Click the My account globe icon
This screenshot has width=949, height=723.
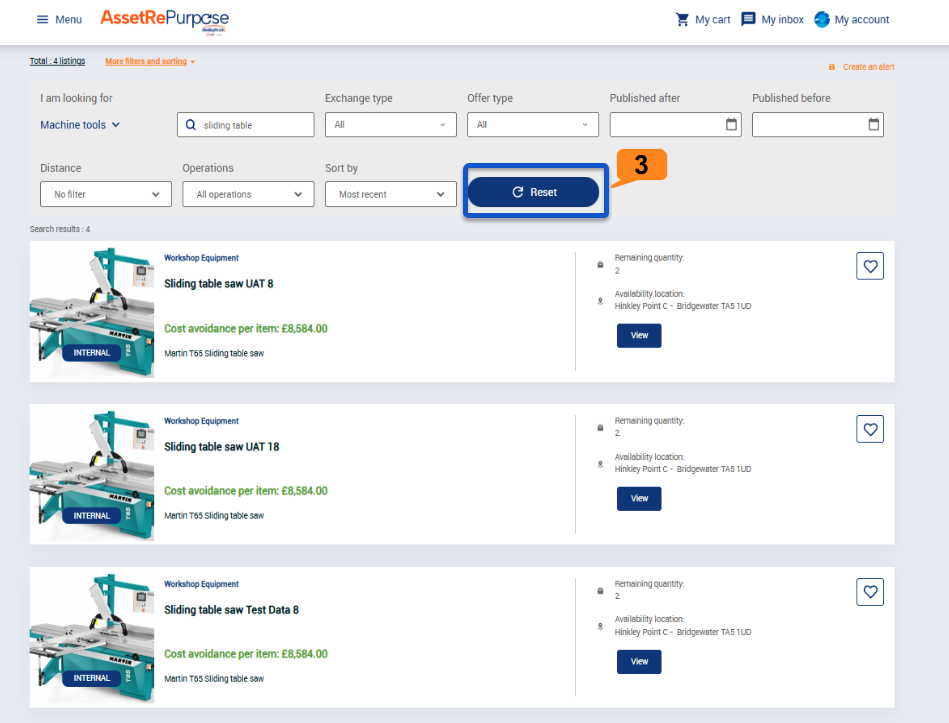(x=822, y=19)
